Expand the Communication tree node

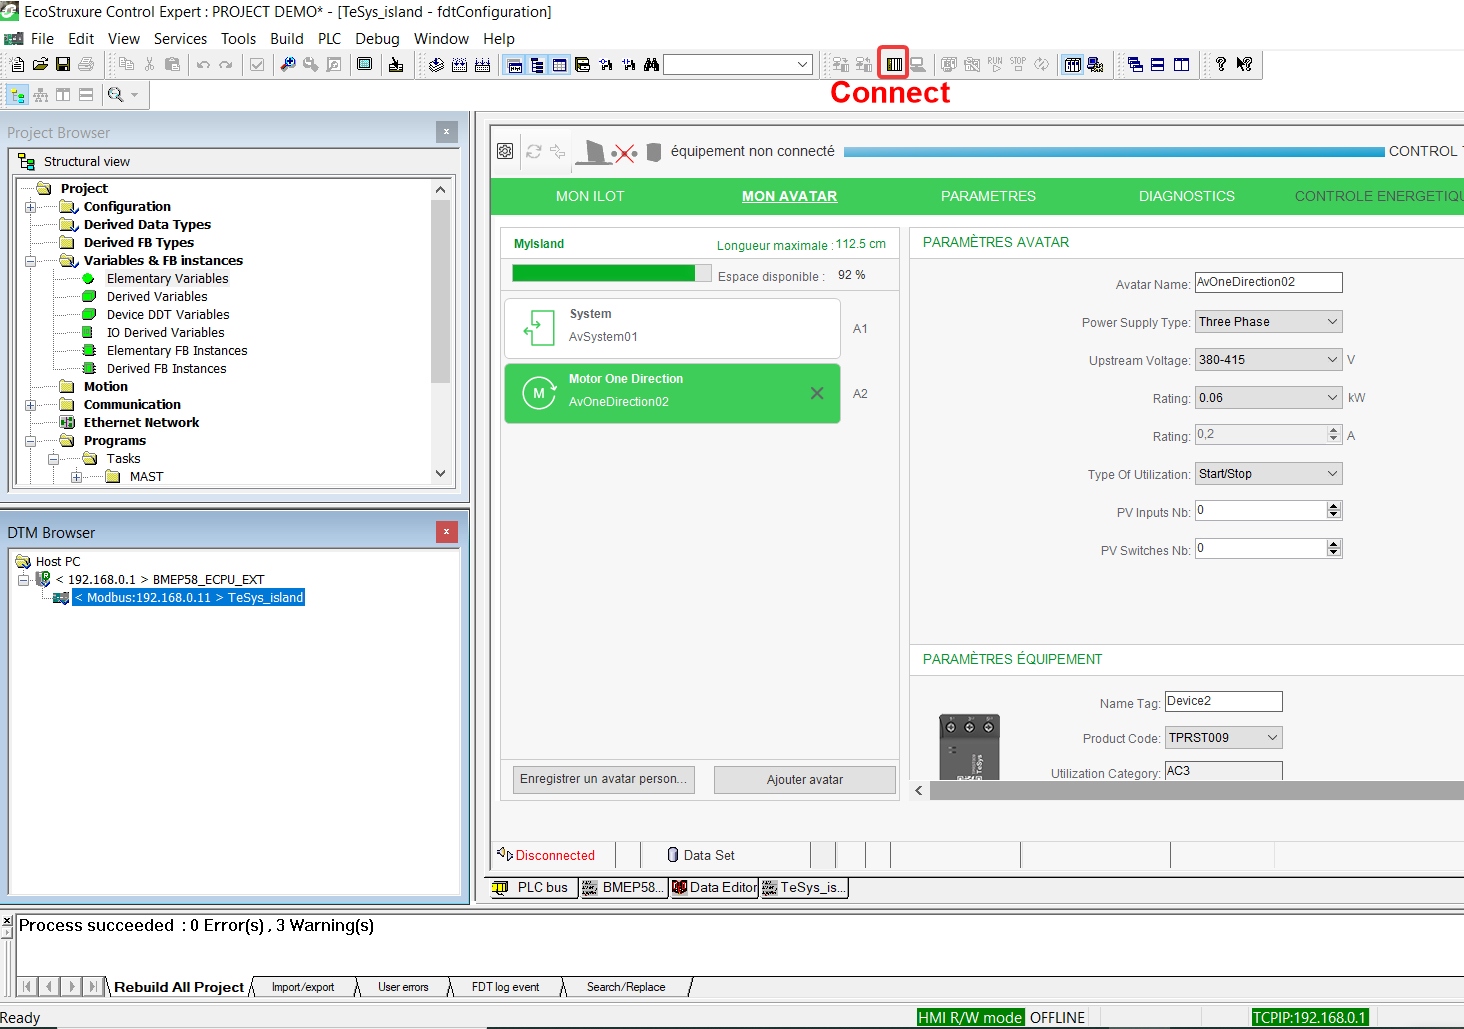(30, 405)
